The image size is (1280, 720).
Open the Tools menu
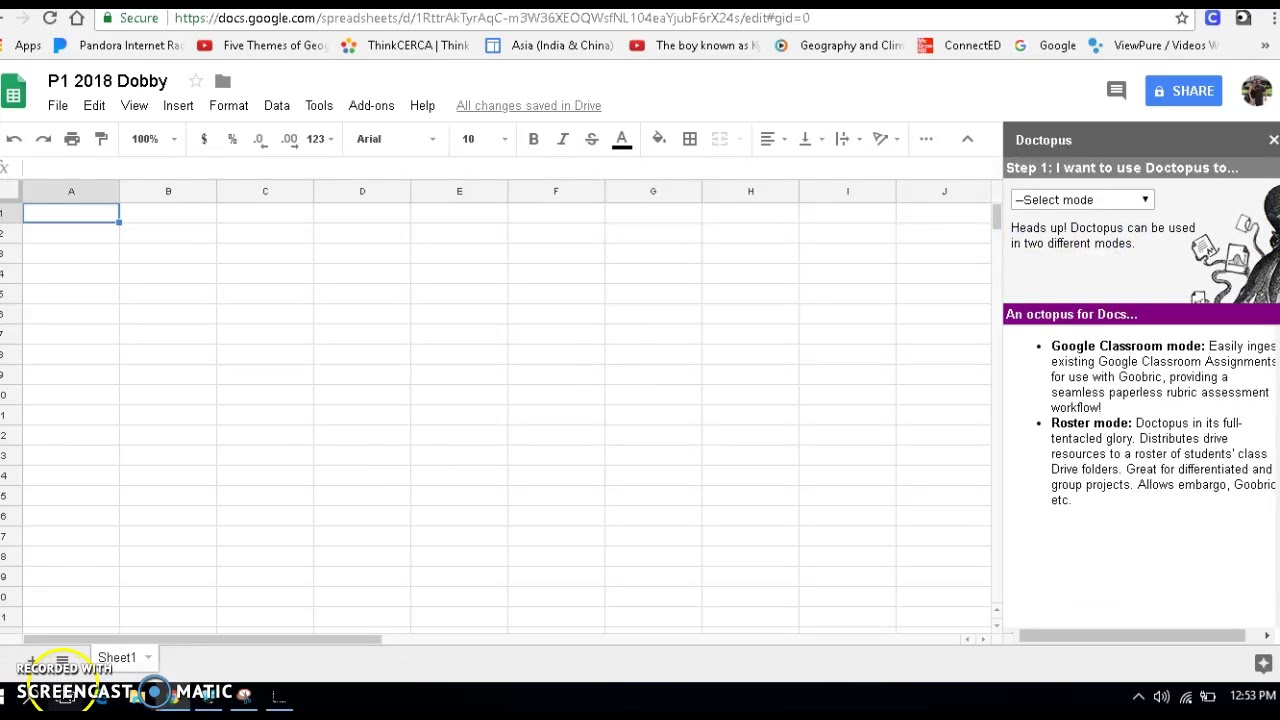(319, 105)
